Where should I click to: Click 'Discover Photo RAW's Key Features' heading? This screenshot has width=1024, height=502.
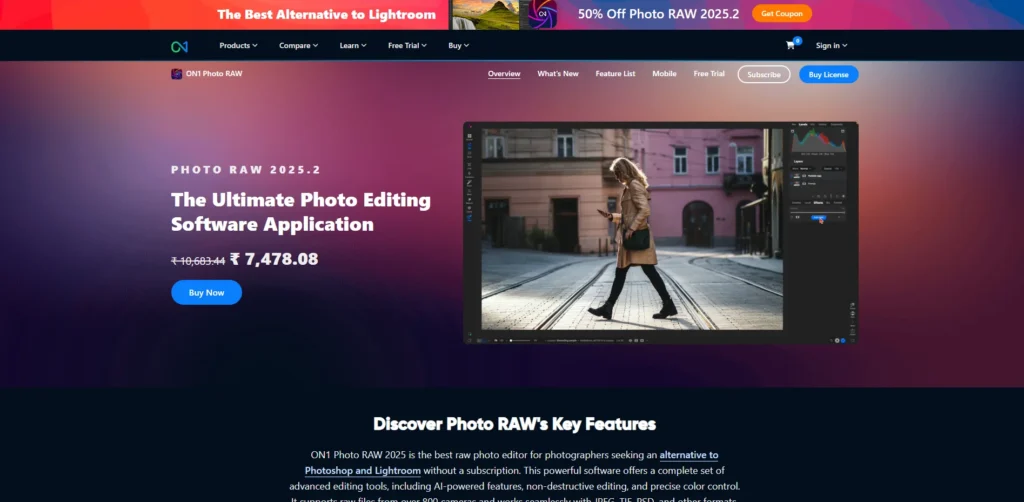[515, 424]
